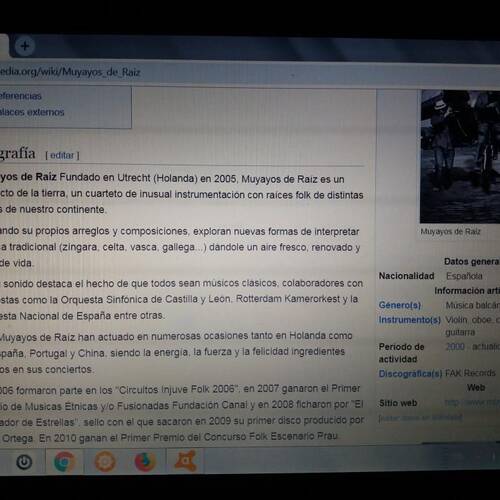Click the Datos generales infobox header

click(x=472, y=262)
